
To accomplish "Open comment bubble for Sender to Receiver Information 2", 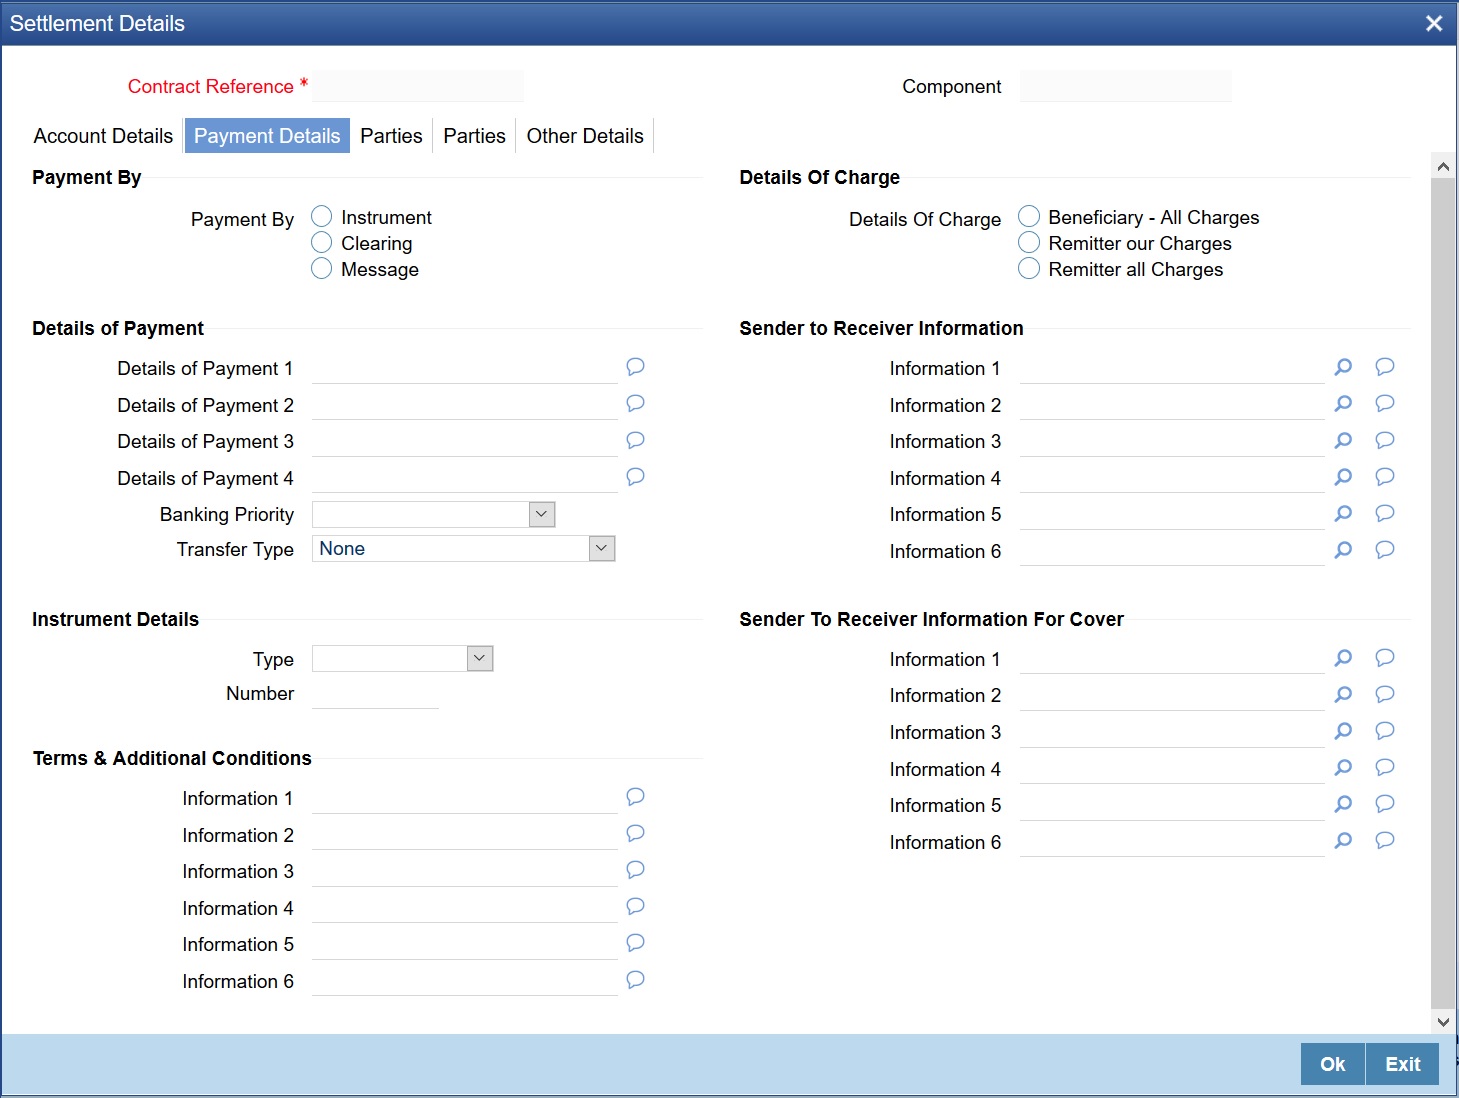I will (1384, 403).
